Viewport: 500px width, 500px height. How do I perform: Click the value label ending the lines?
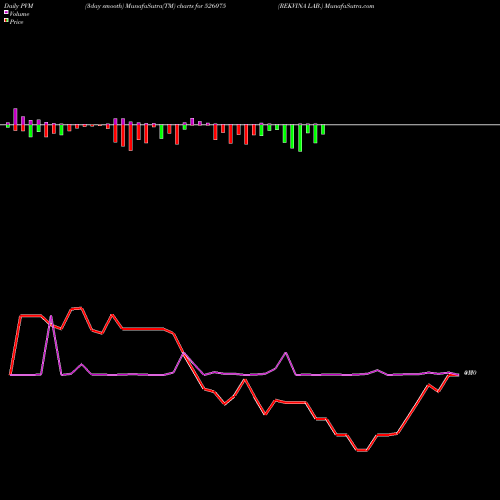(470, 373)
